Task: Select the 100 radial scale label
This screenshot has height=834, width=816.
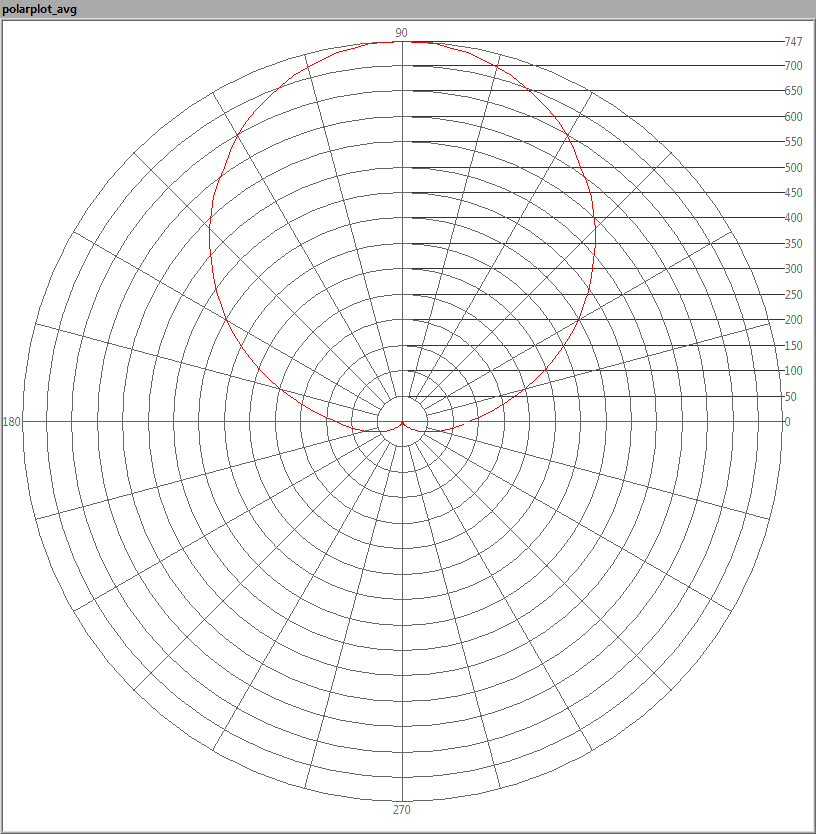Action: point(793,371)
